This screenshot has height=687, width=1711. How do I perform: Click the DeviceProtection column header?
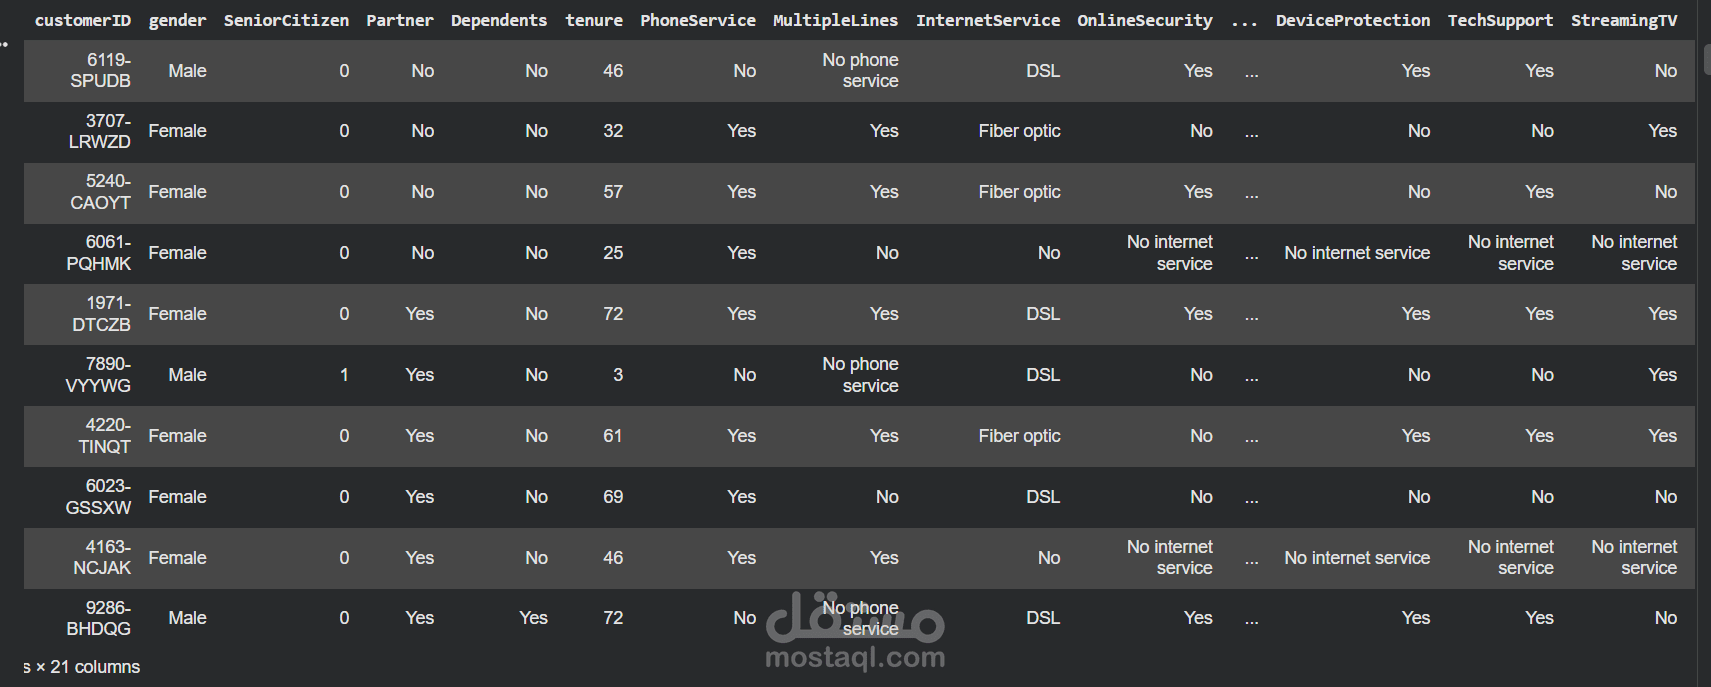coord(1352,20)
